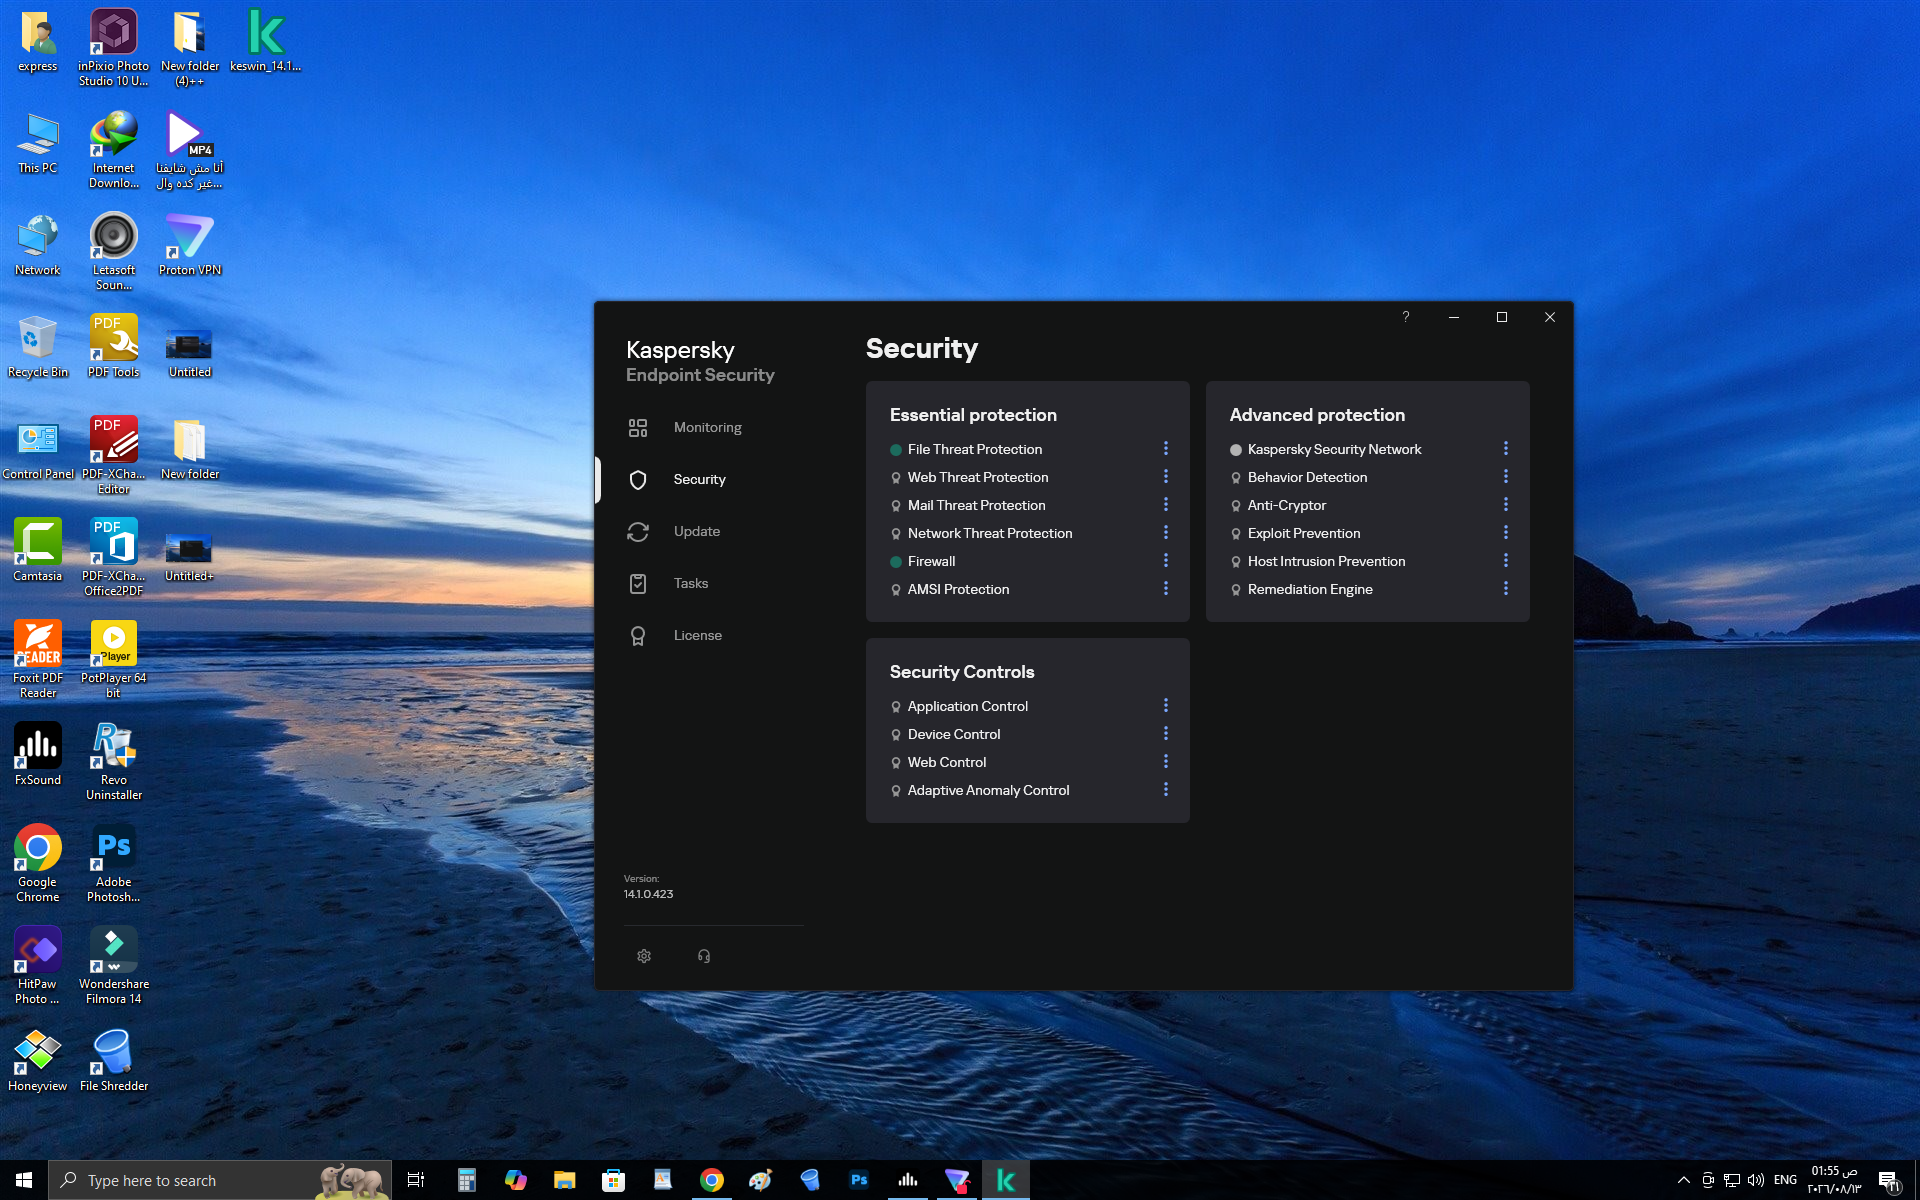The width and height of the screenshot is (1920, 1200).
Task: Click the help question mark in Kaspersky window
Action: [1406, 317]
